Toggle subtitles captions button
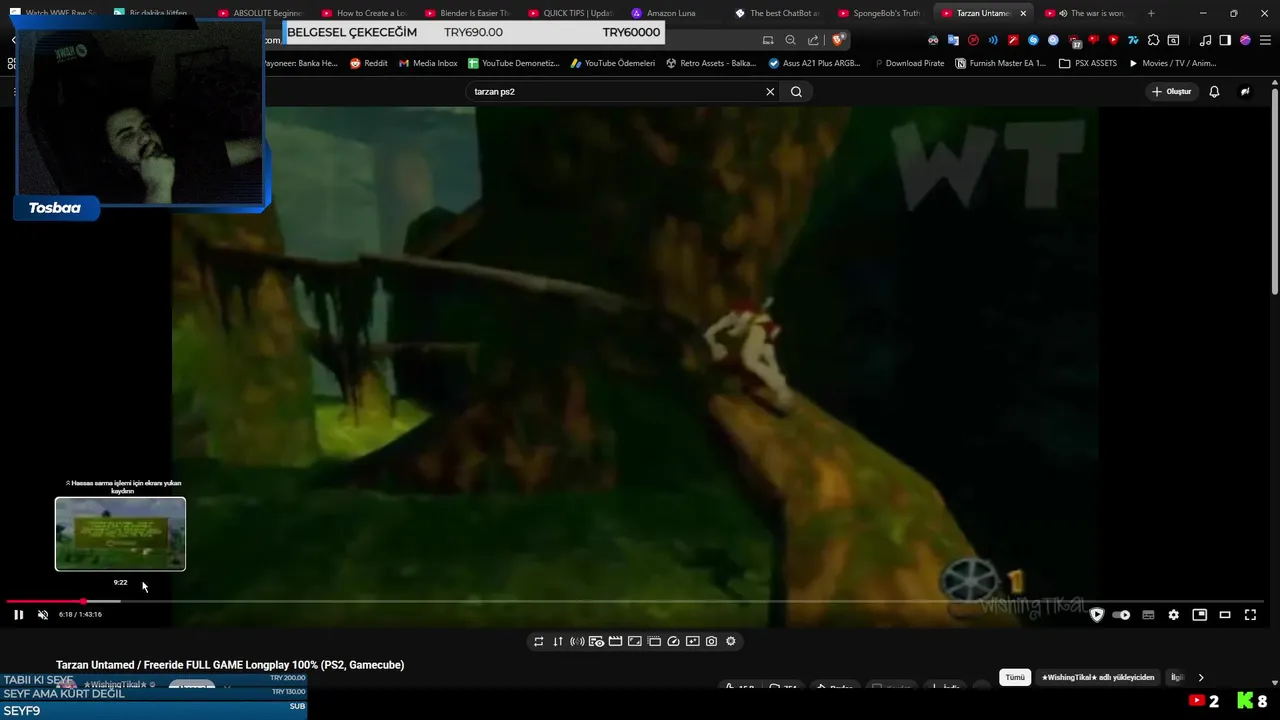This screenshot has height=720, width=1280. [x=1148, y=615]
